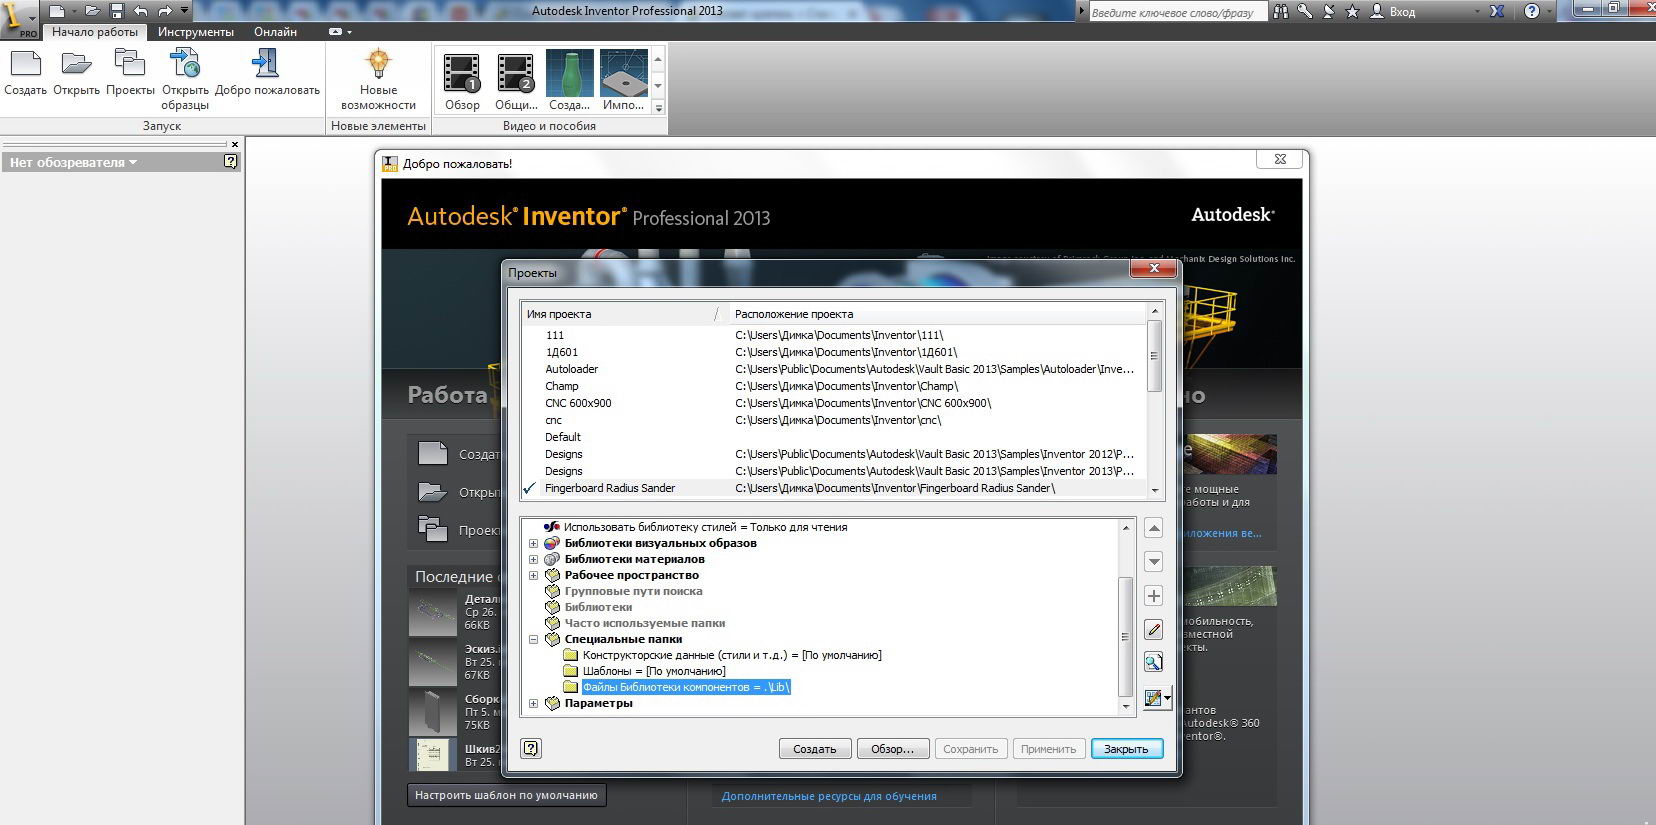Image resolution: width=1656 pixels, height=825 pixels.
Task: Click the help question mark icon
Action: (1532, 12)
